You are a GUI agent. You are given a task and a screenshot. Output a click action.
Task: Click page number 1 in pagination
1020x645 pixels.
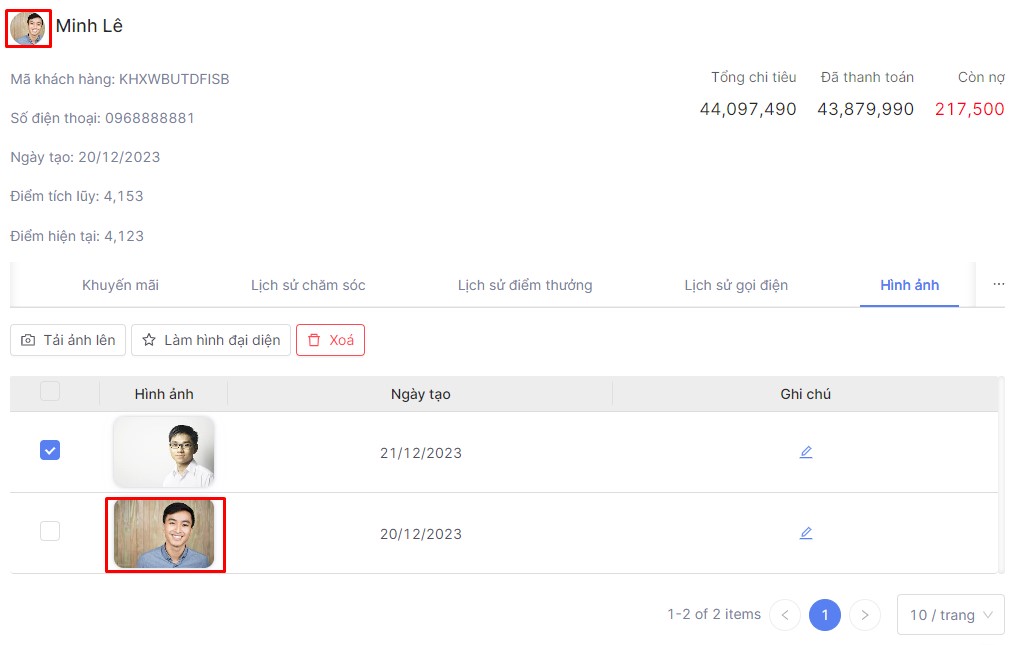point(825,615)
